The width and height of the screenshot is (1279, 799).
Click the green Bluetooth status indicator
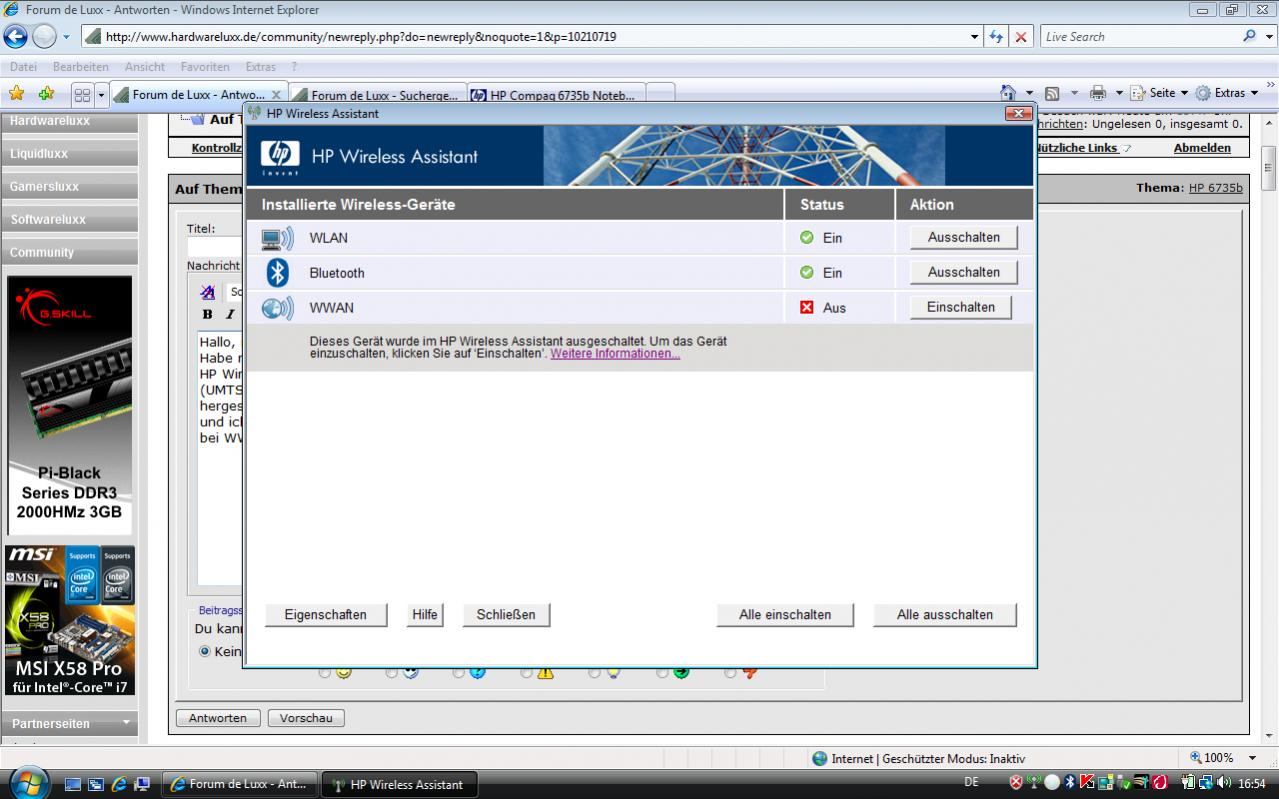[x=807, y=272]
